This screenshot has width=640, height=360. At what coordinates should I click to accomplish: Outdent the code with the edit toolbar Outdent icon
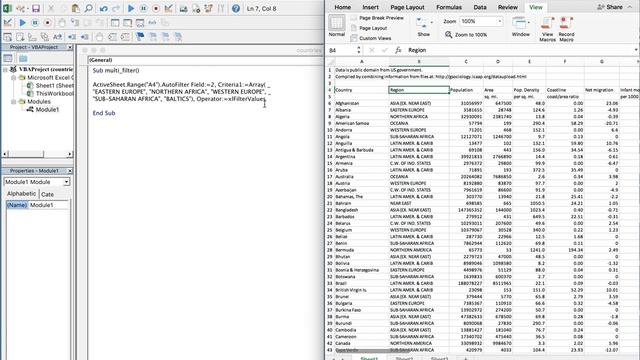pyautogui.click(x=85, y=37)
